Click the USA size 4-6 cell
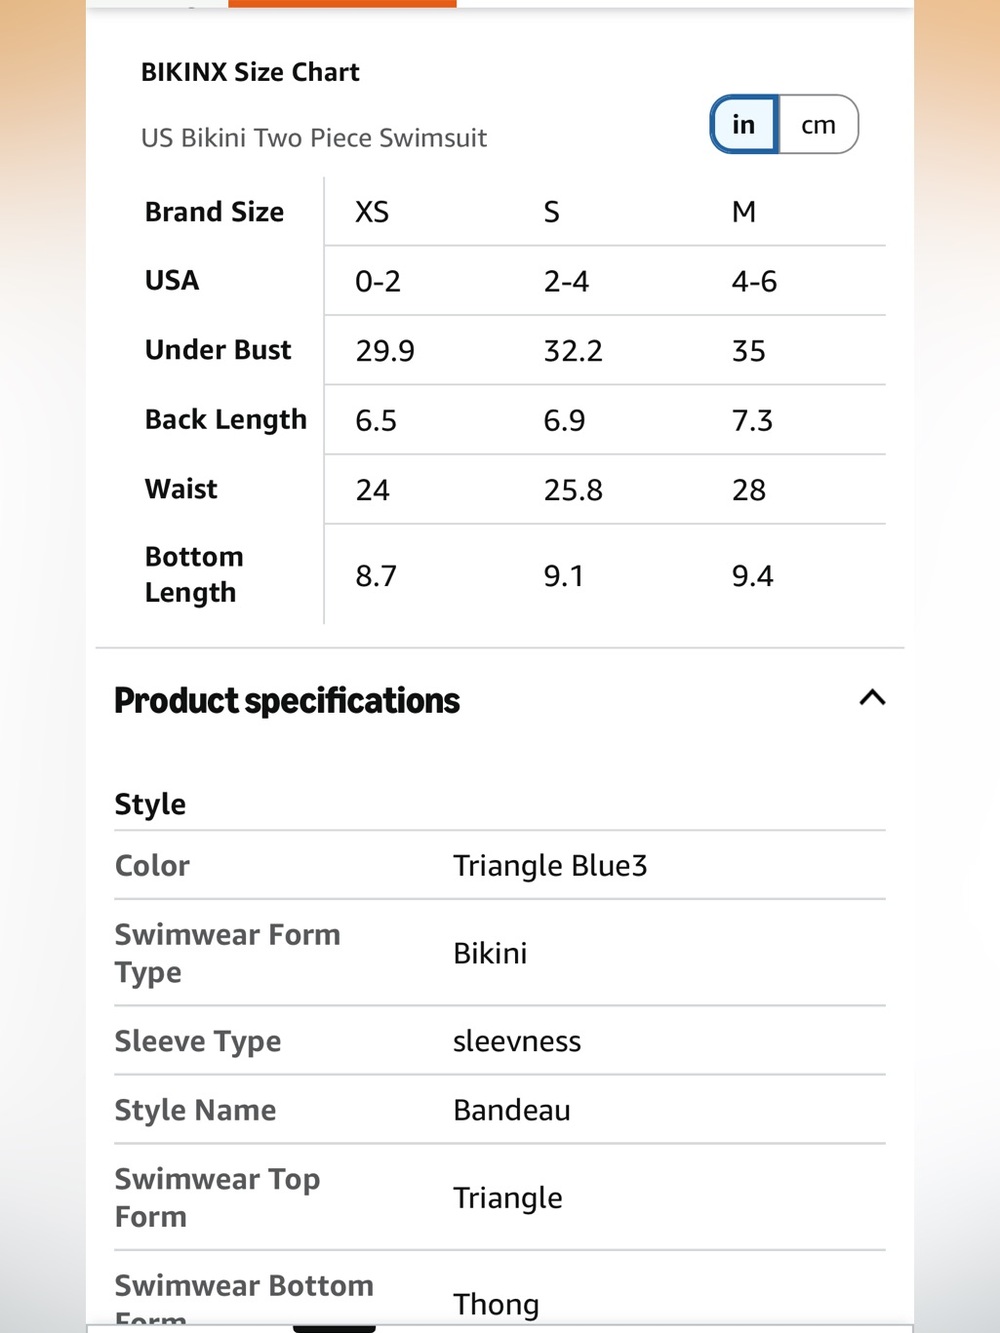Image resolution: width=1000 pixels, height=1333 pixels. 754,281
